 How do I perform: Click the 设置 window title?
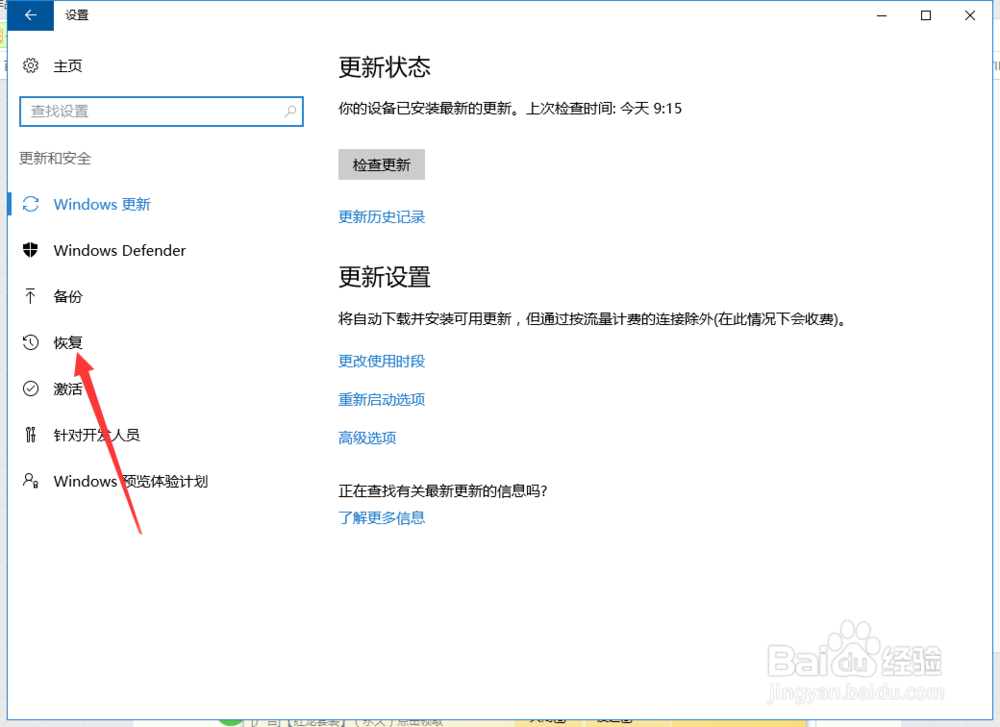[x=77, y=15]
